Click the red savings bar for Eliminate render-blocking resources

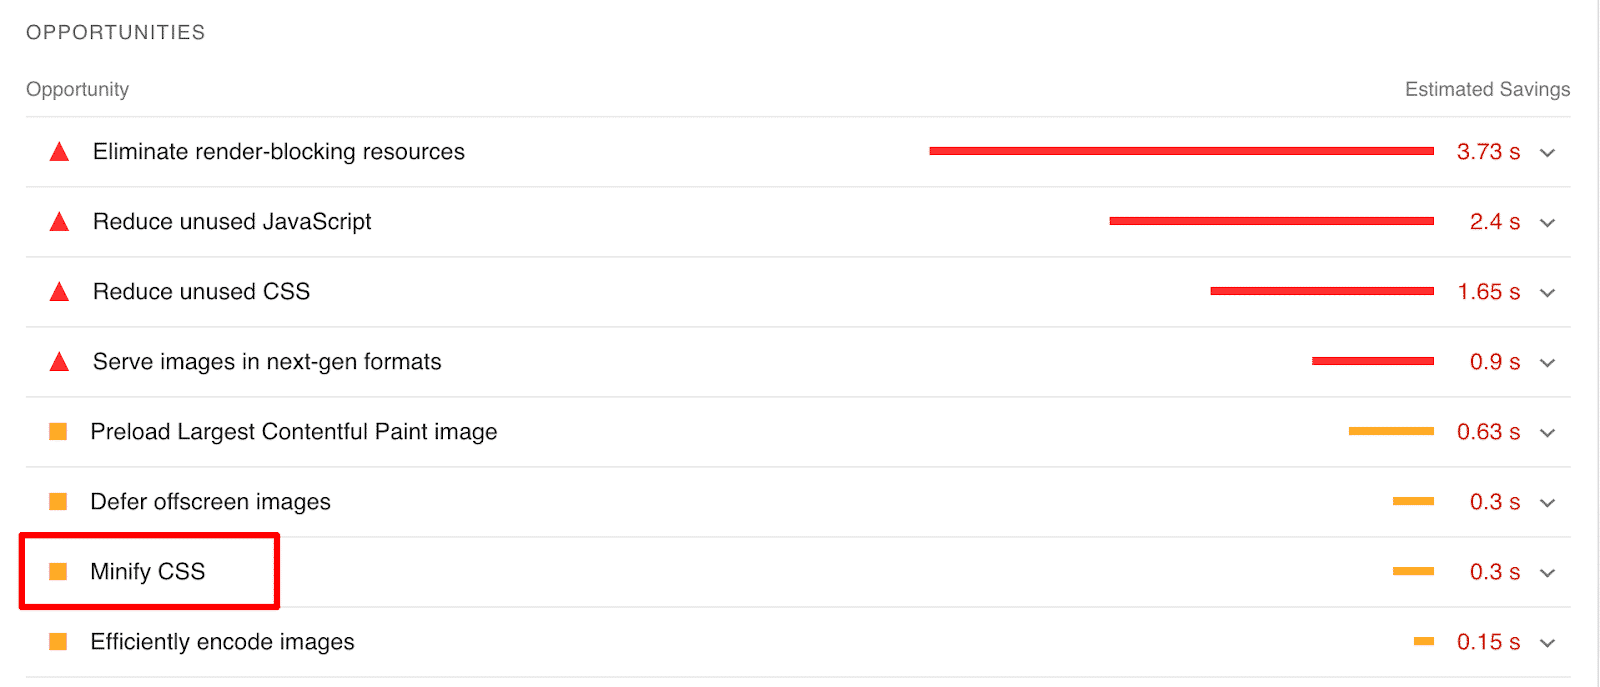coord(1180,150)
